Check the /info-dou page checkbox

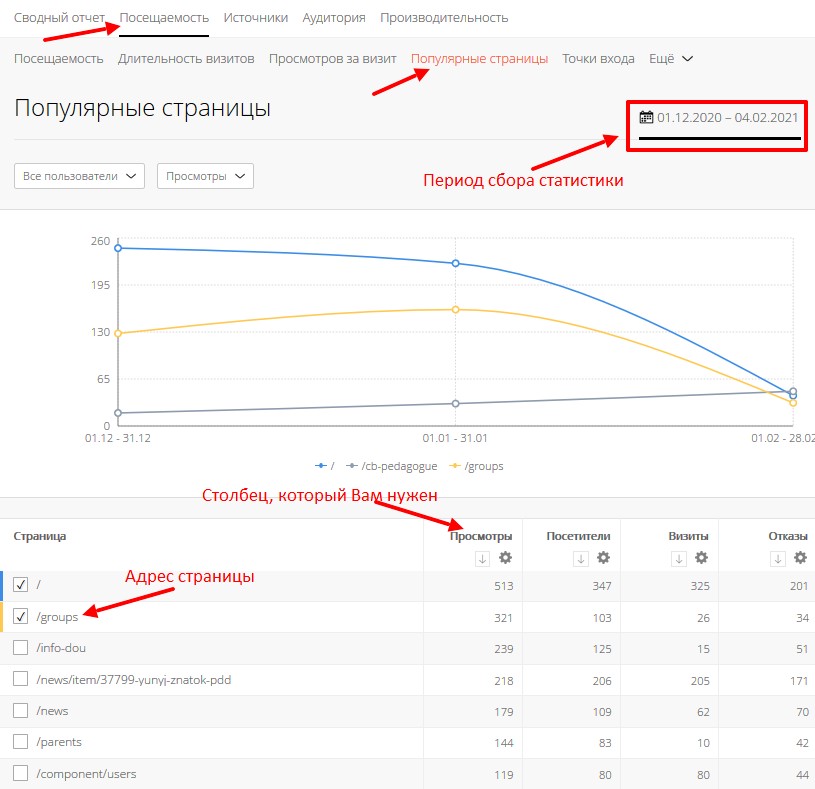coord(20,648)
